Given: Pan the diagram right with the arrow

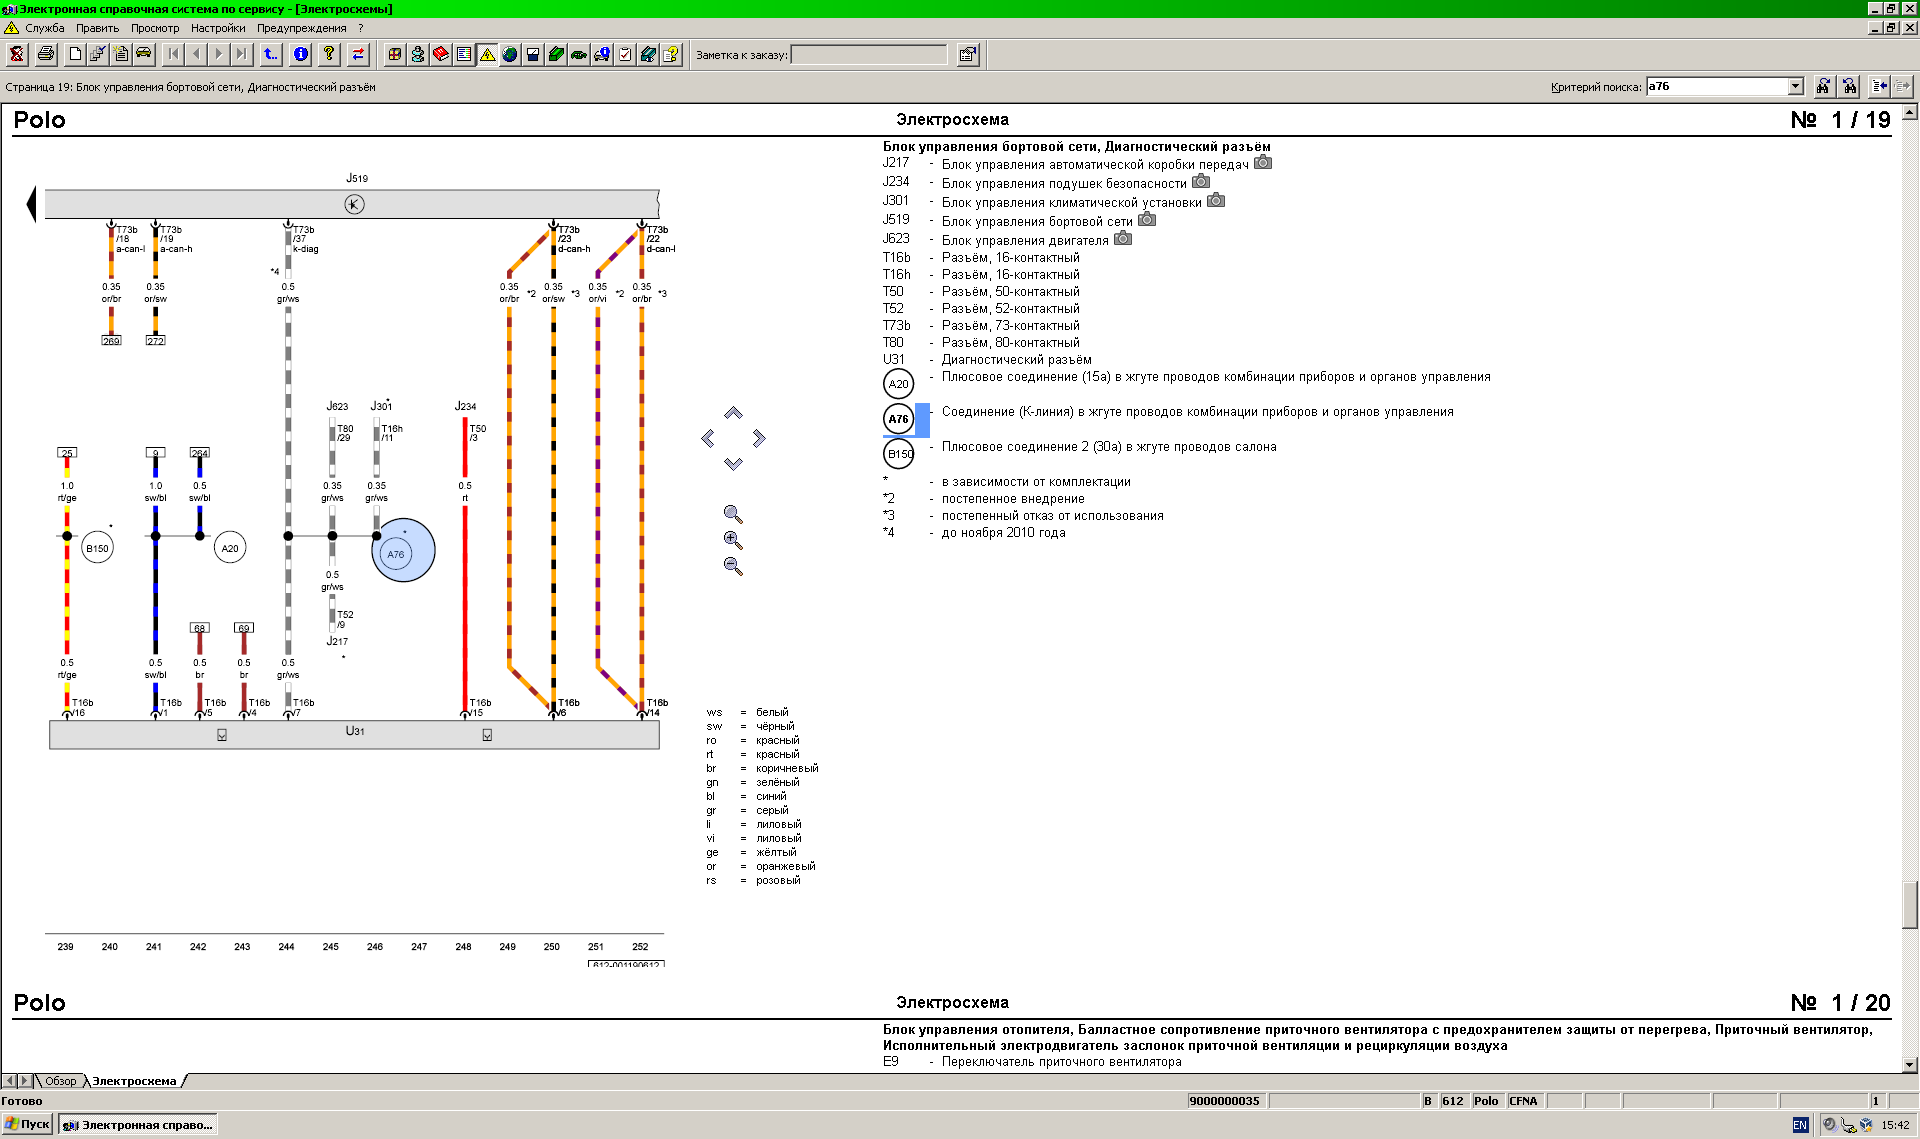Looking at the screenshot, I should (760, 438).
